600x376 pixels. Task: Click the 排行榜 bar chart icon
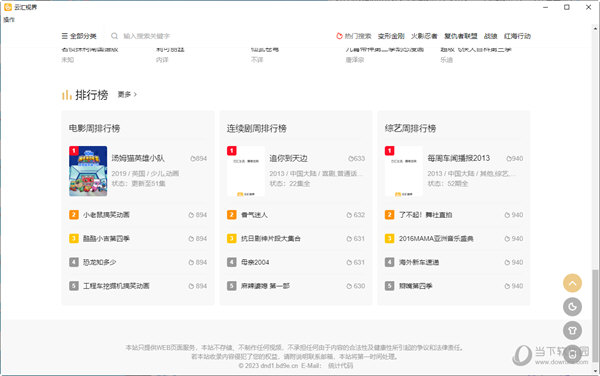tap(66, 94)
